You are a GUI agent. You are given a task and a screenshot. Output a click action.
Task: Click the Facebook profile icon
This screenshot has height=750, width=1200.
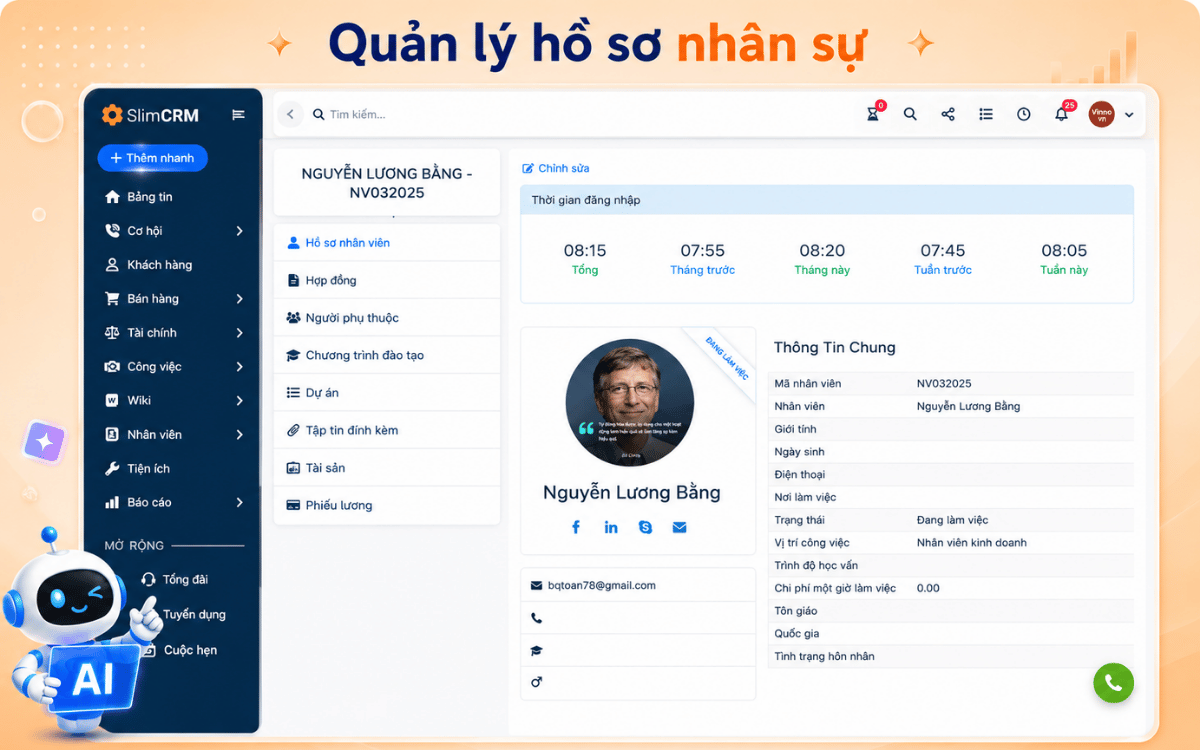[x=576, y=527]
